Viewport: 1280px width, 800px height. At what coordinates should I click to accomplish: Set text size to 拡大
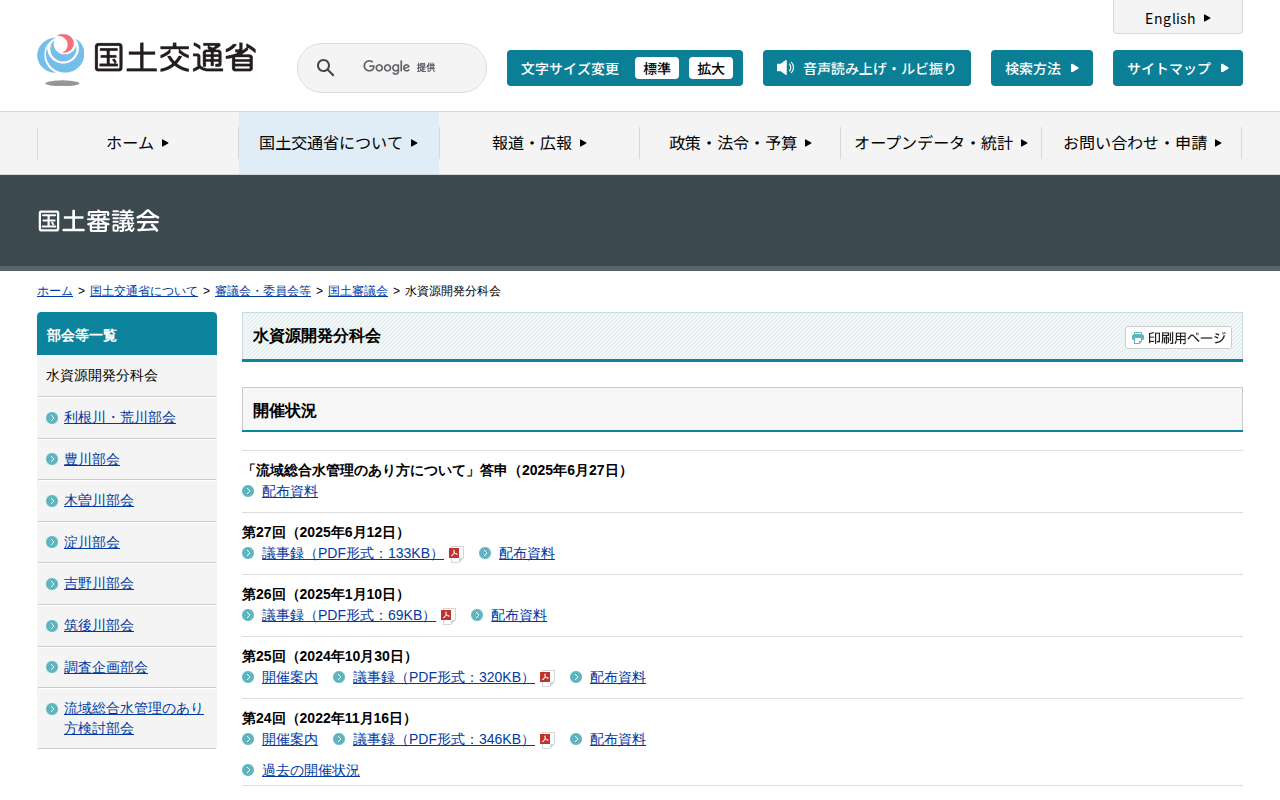[711, 68]
